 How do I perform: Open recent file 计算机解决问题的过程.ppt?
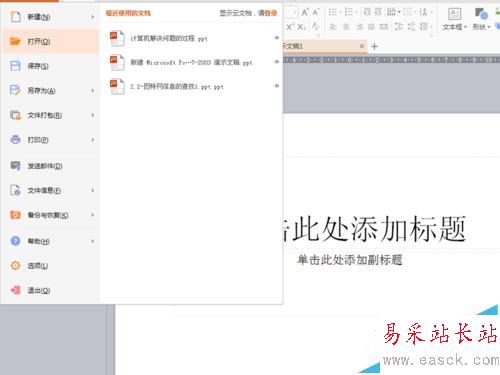[192, 38]
